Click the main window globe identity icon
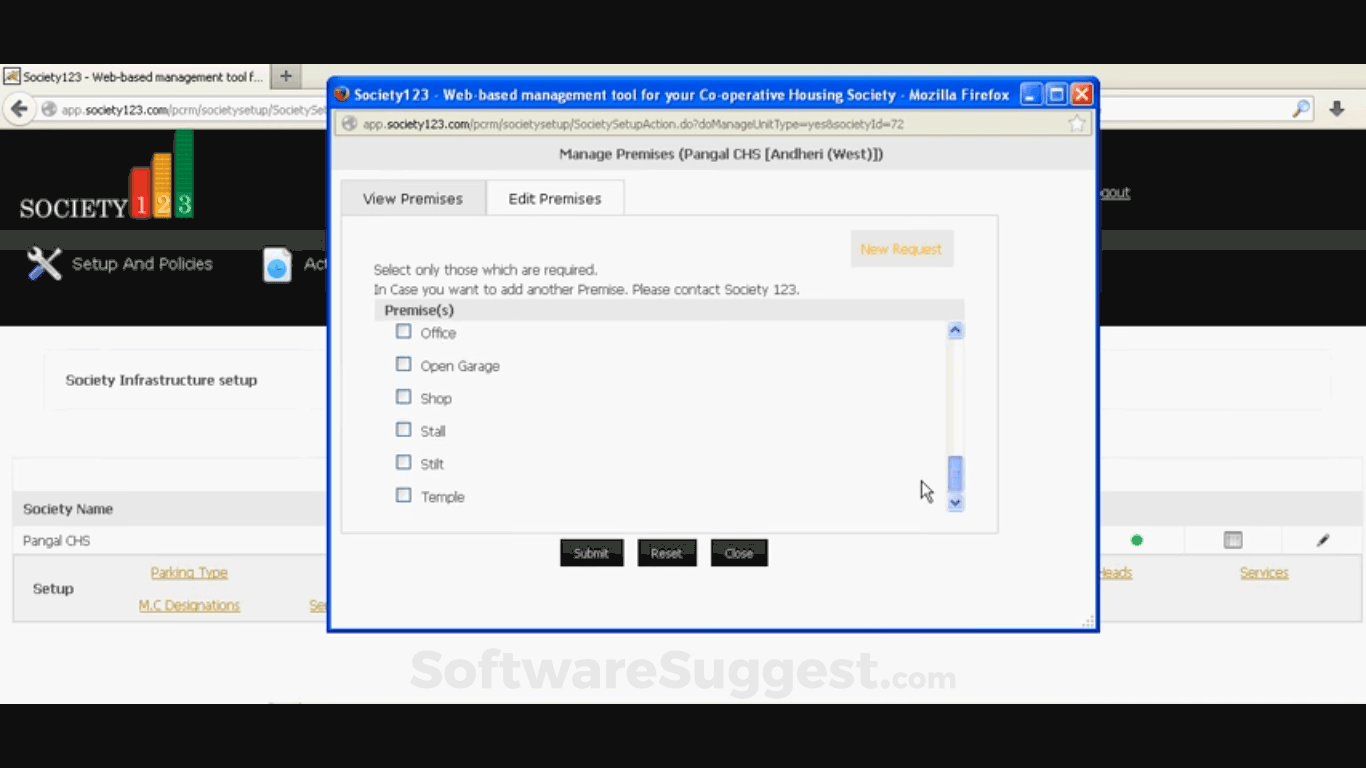This screenshot has width=1366, height=768. [x=48, y=109]
